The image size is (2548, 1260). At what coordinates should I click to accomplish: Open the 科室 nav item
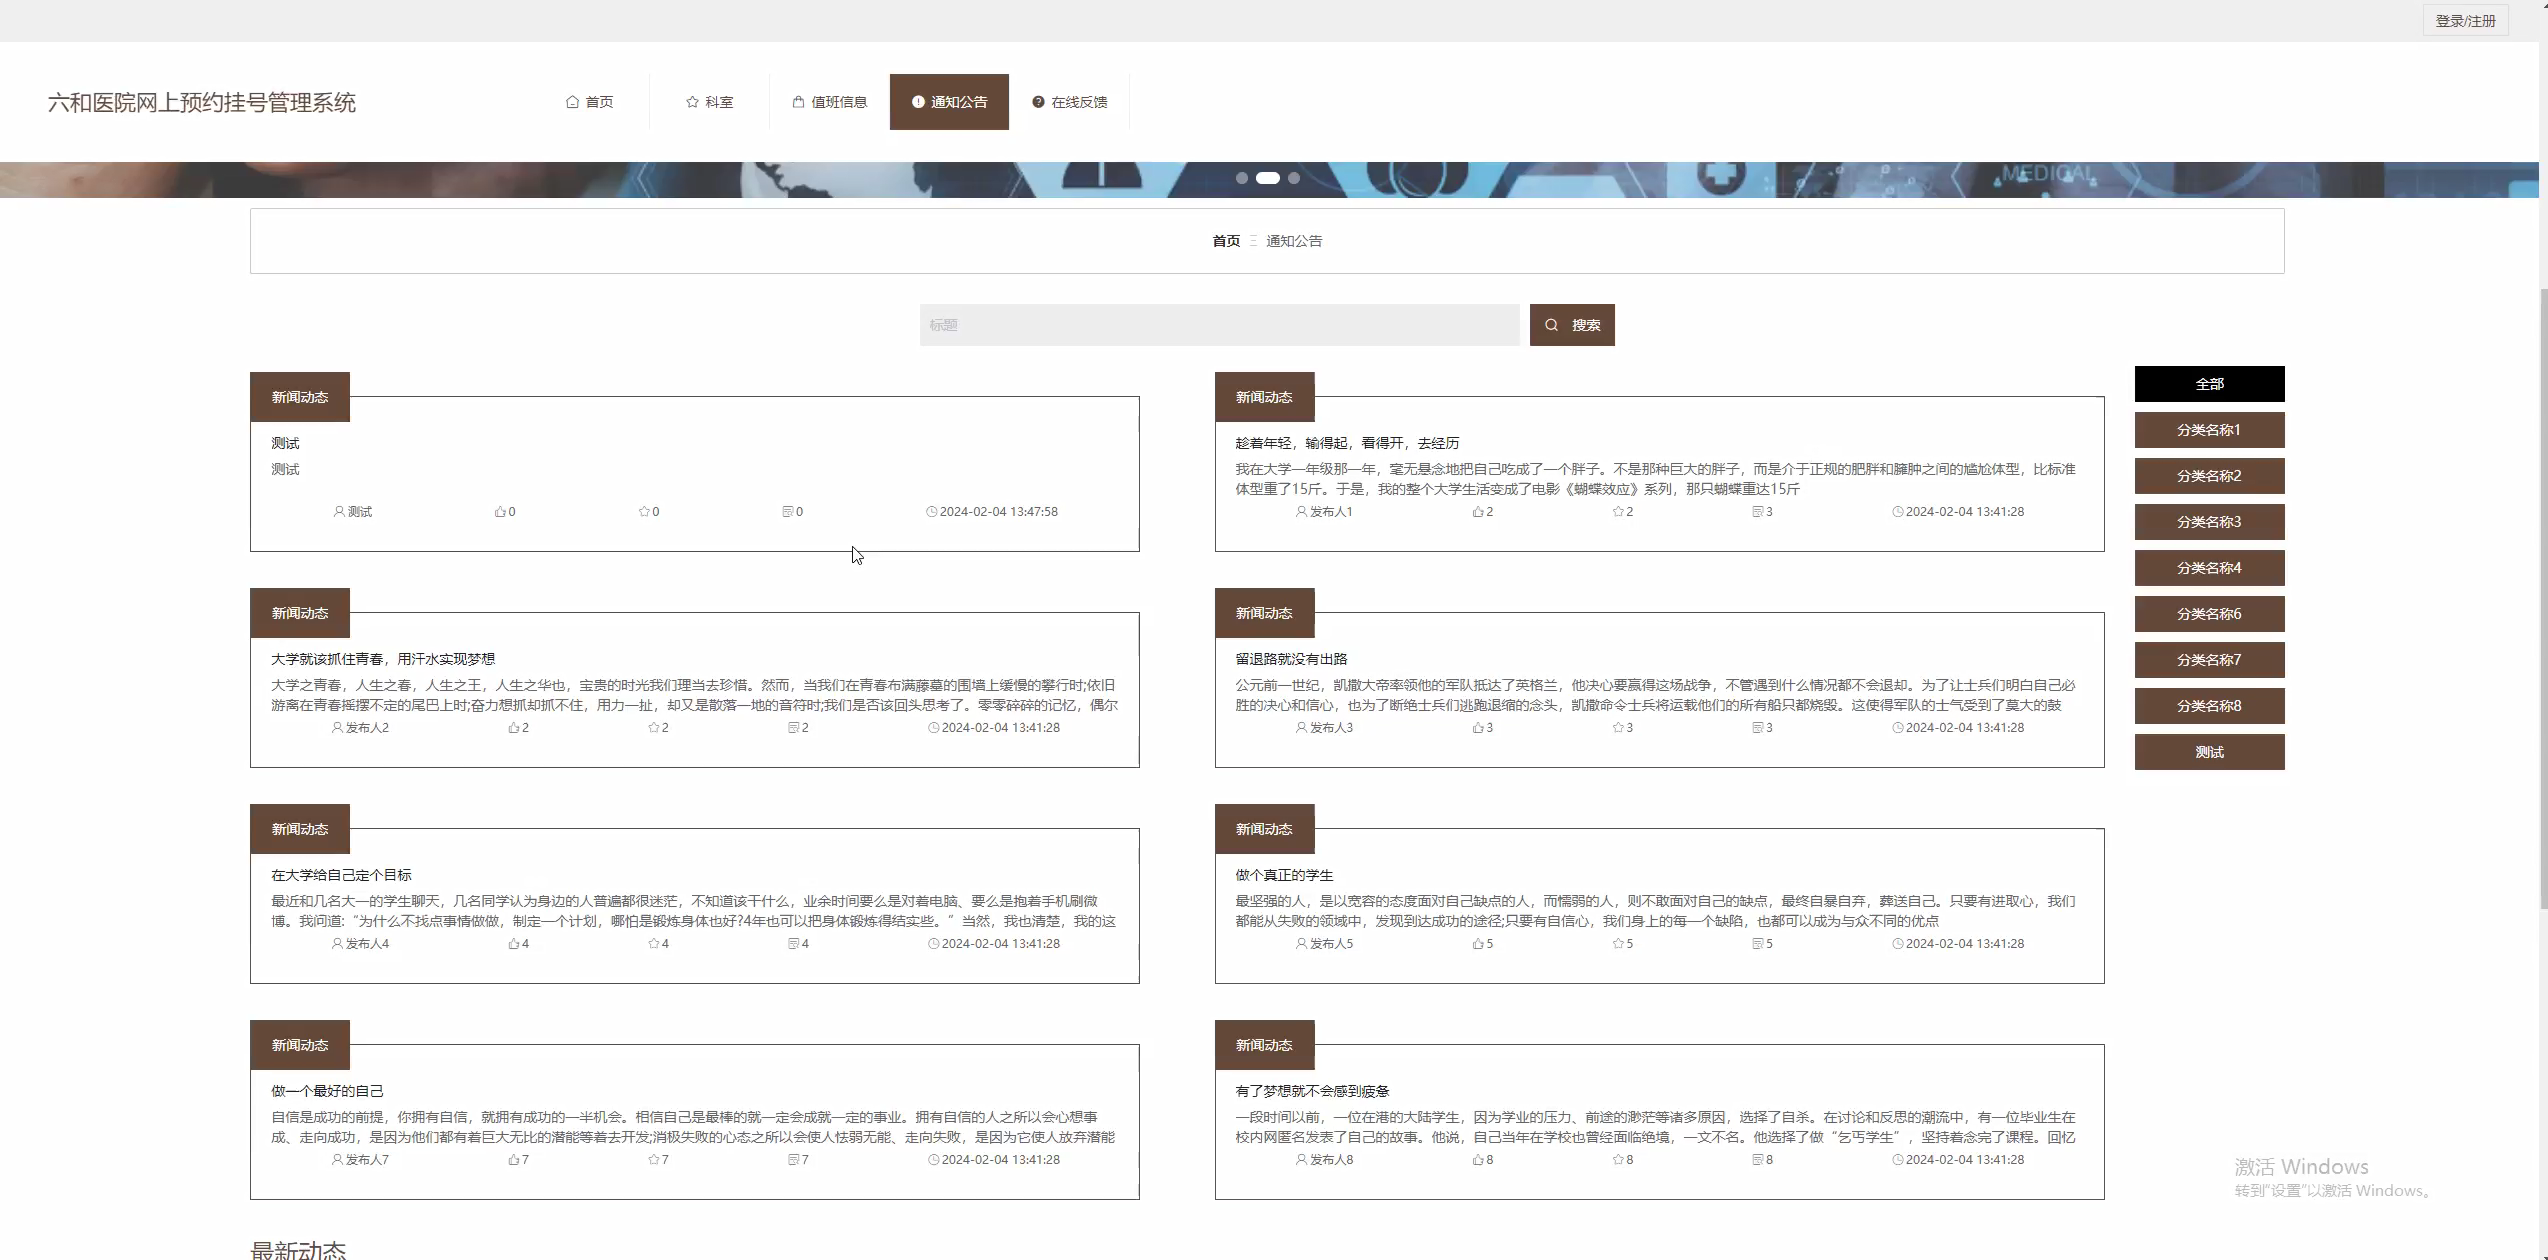709,102
